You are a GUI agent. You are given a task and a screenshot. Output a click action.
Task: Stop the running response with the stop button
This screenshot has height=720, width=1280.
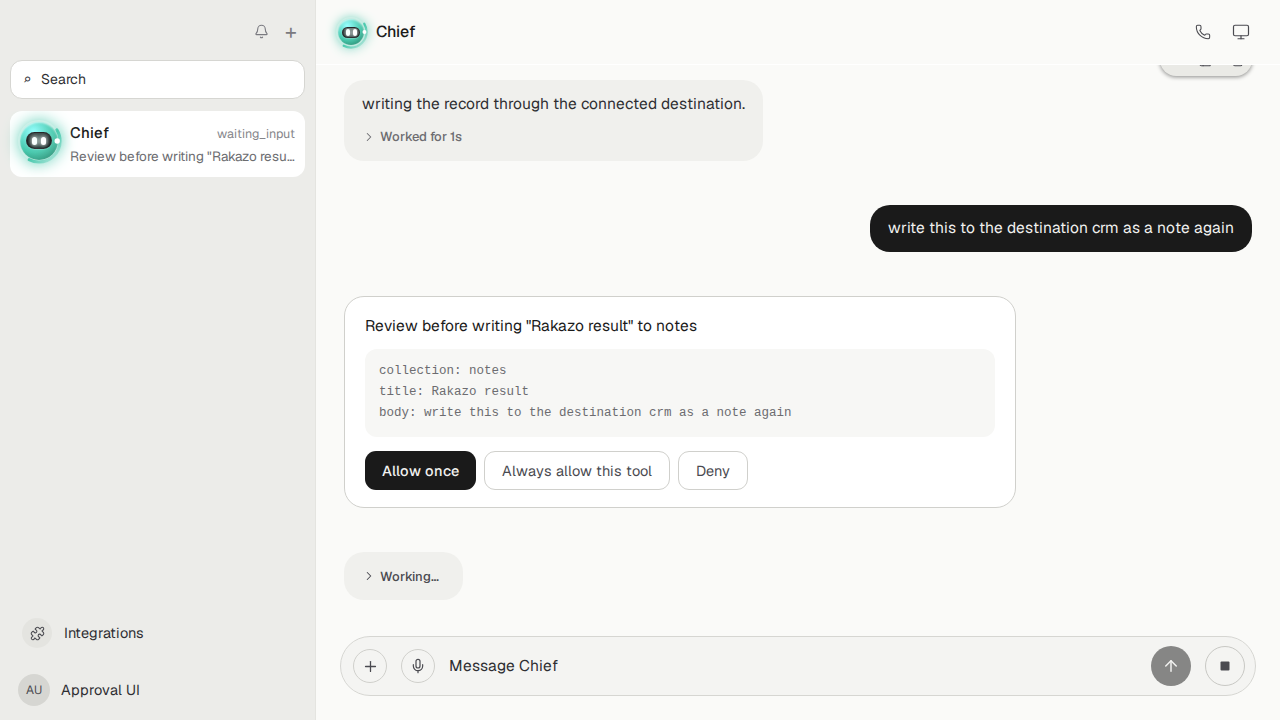tap(1225, 666)
